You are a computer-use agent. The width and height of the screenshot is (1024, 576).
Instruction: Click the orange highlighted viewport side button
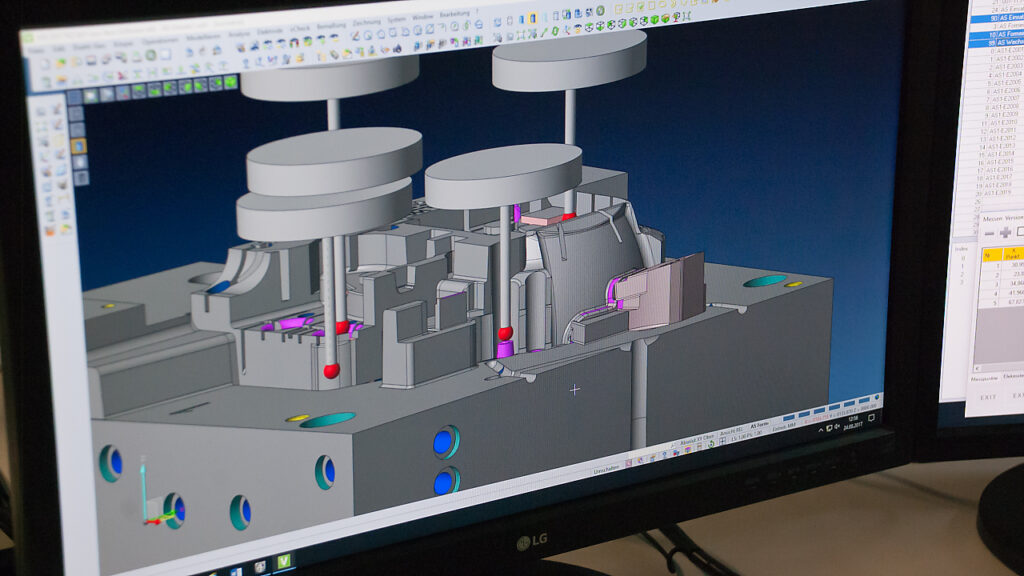click(x=78, y=146)
